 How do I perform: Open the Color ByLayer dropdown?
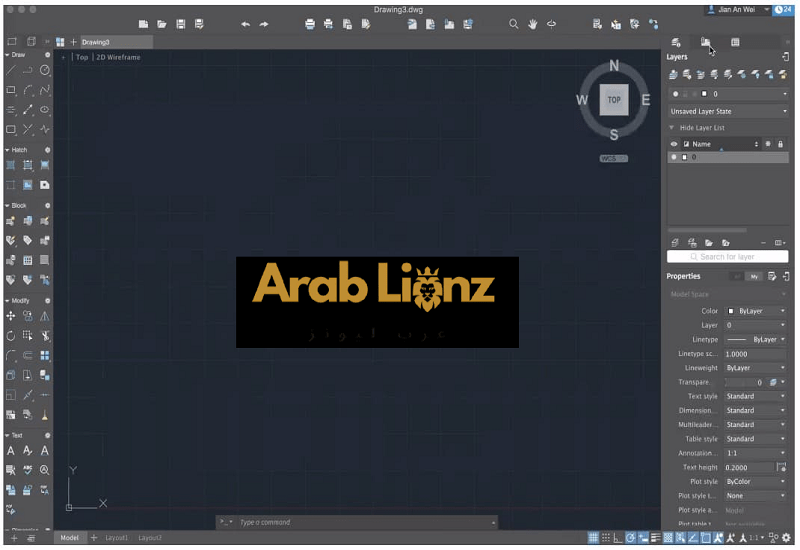[x=756, y=311]
